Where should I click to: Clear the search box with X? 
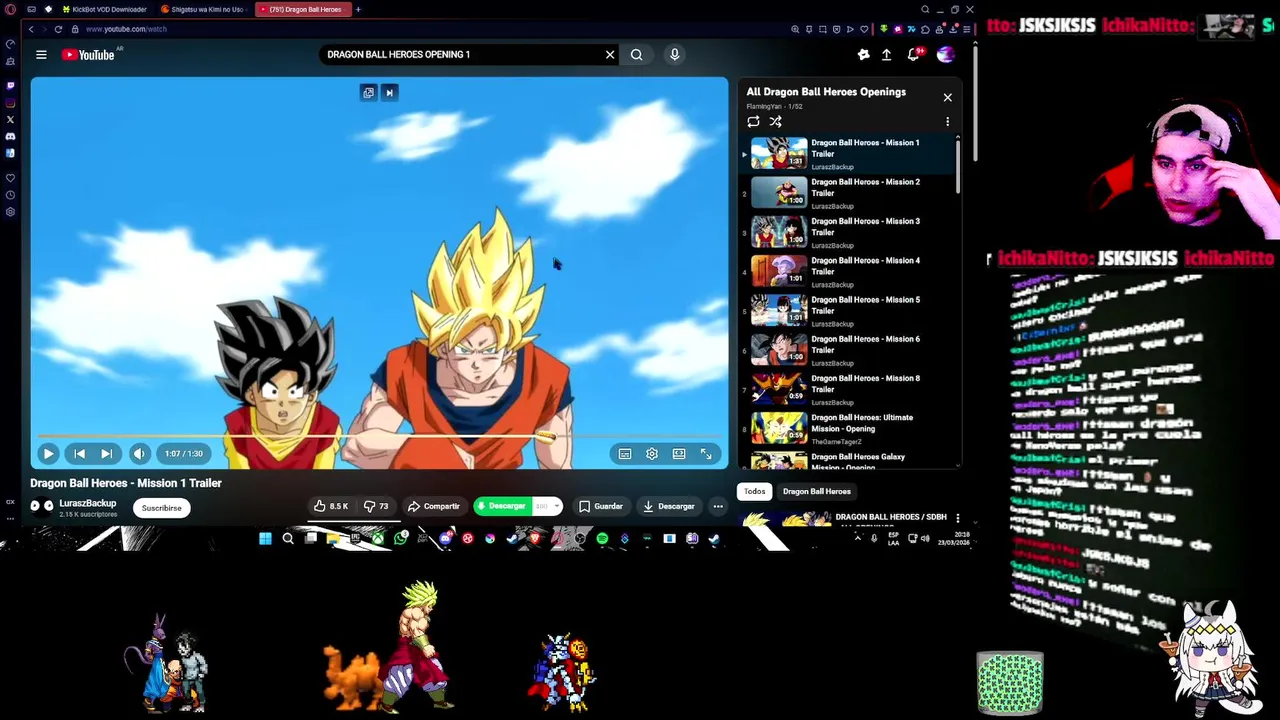pyautogui.click(x=610, y=55)
